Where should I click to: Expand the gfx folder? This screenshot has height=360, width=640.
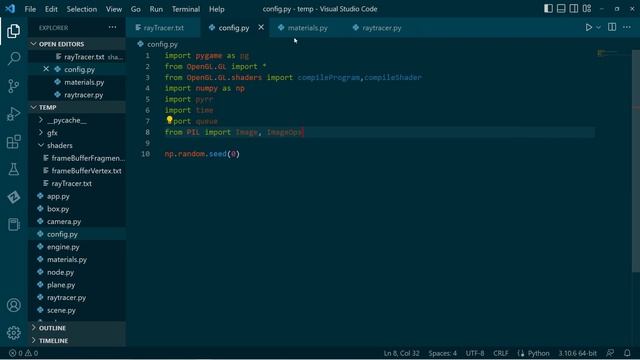tap(77, 133)
